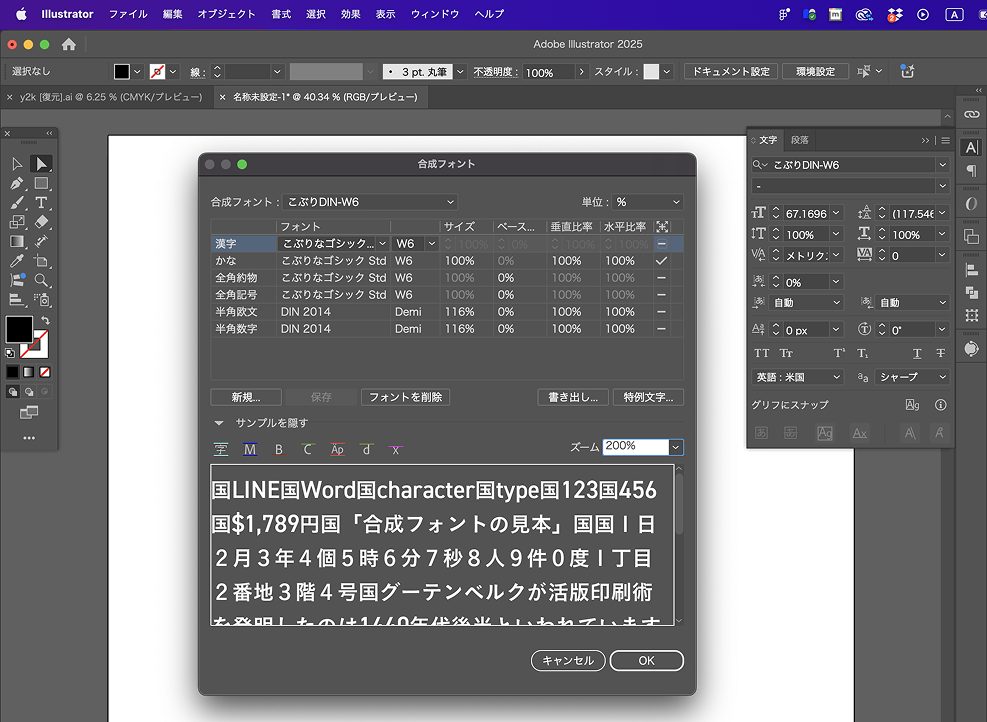Open the CC Libraries link icon in dock

[x=972, y=115]
